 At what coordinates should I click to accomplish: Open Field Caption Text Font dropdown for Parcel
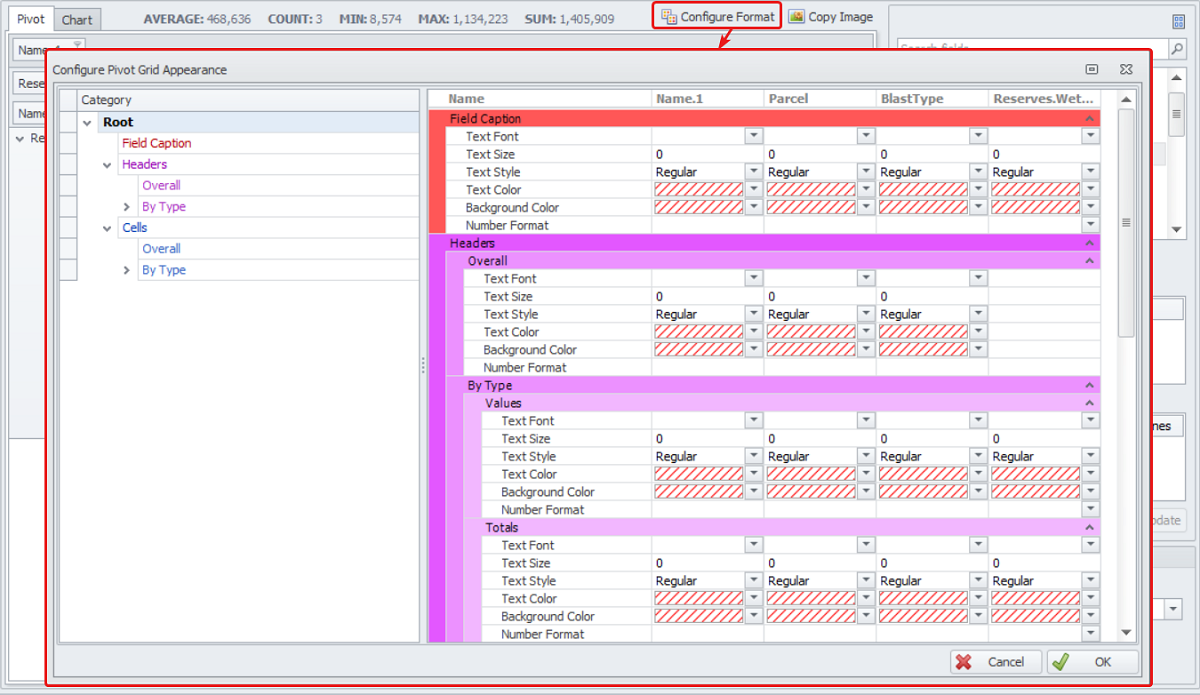coord(866,136)
